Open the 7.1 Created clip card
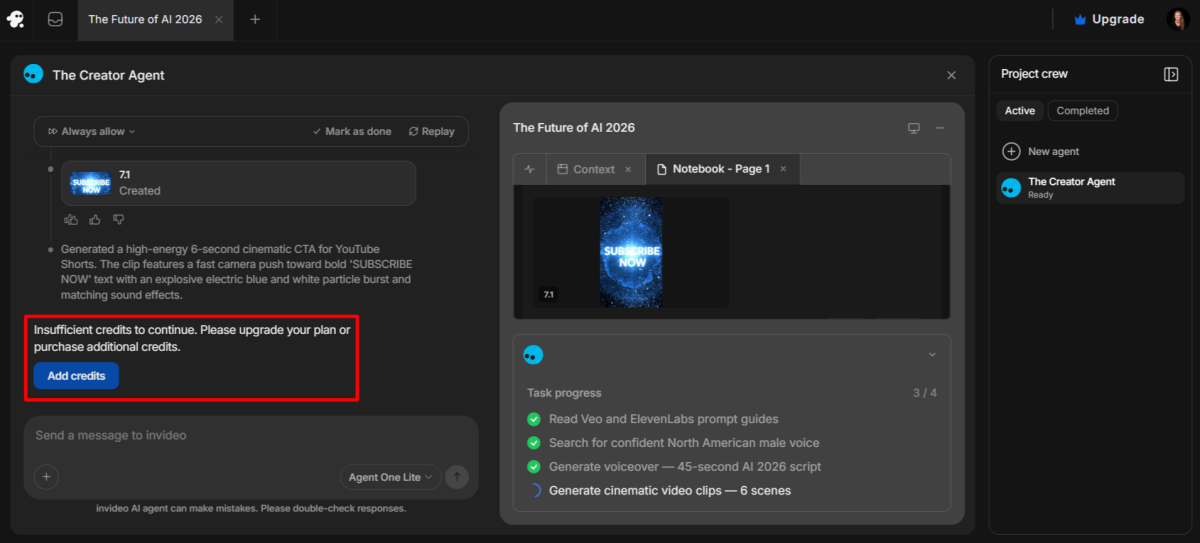 238,183
